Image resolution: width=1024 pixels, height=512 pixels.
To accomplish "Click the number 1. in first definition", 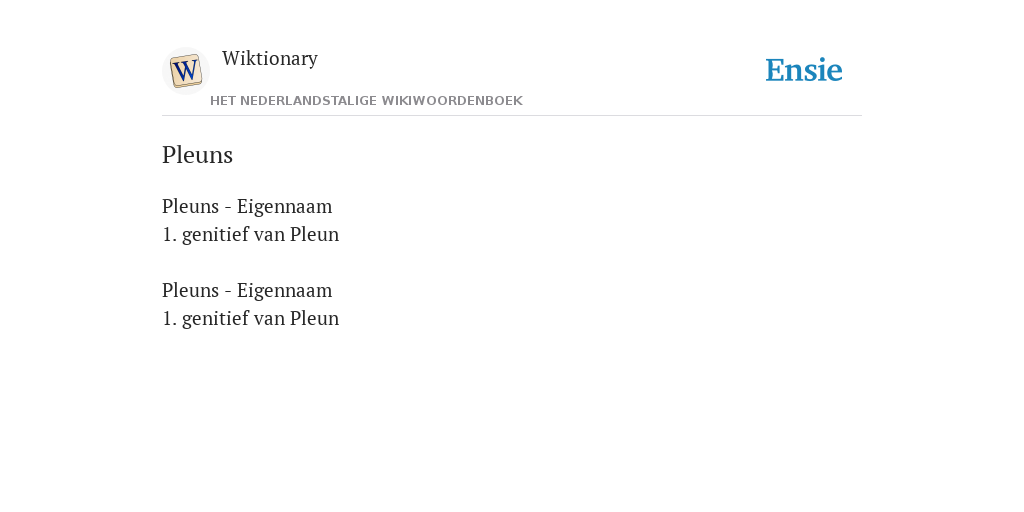I will click(x=170, y=234).
